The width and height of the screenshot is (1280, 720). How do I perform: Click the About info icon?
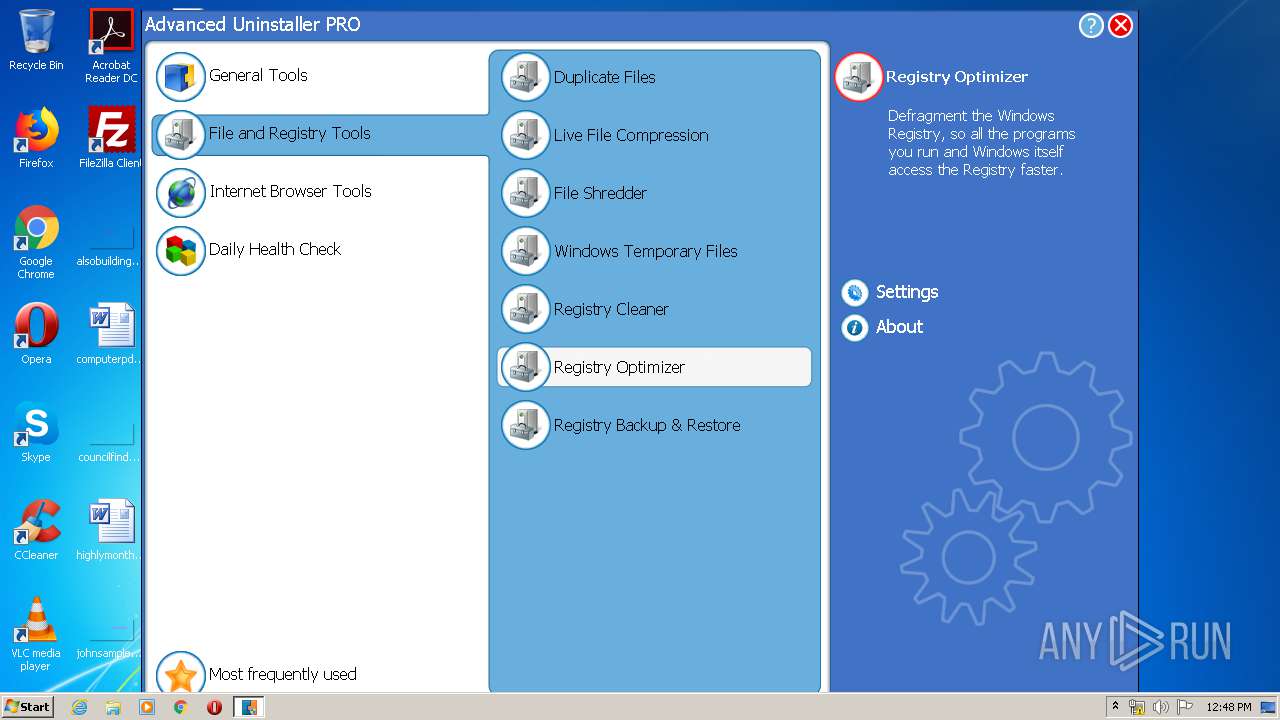tap(854, 327)
